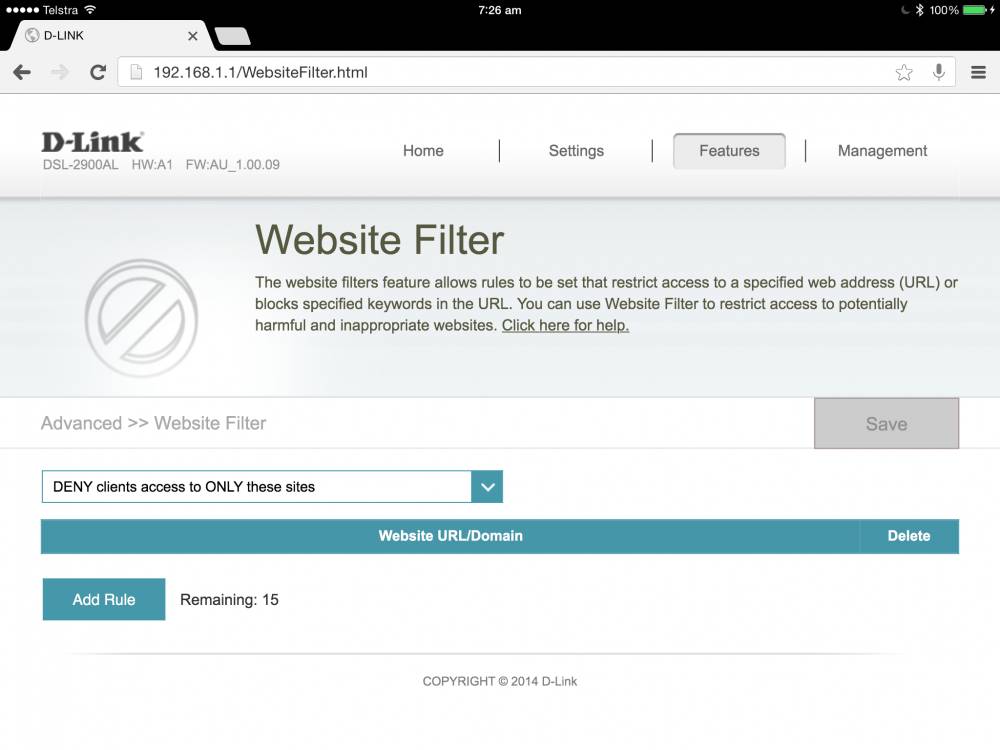Click the DSL-2900AL model text
The image size is (1000, 750).
pyautogui.click(x=80, y=165)
